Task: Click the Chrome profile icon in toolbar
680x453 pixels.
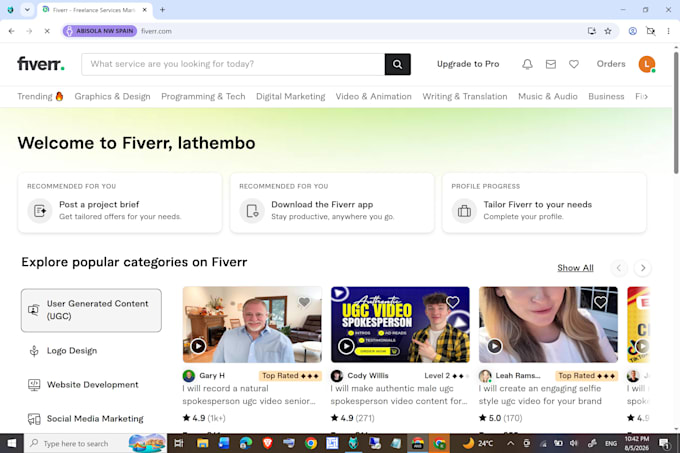Action: pyautogui.click(x=633, y=31)
